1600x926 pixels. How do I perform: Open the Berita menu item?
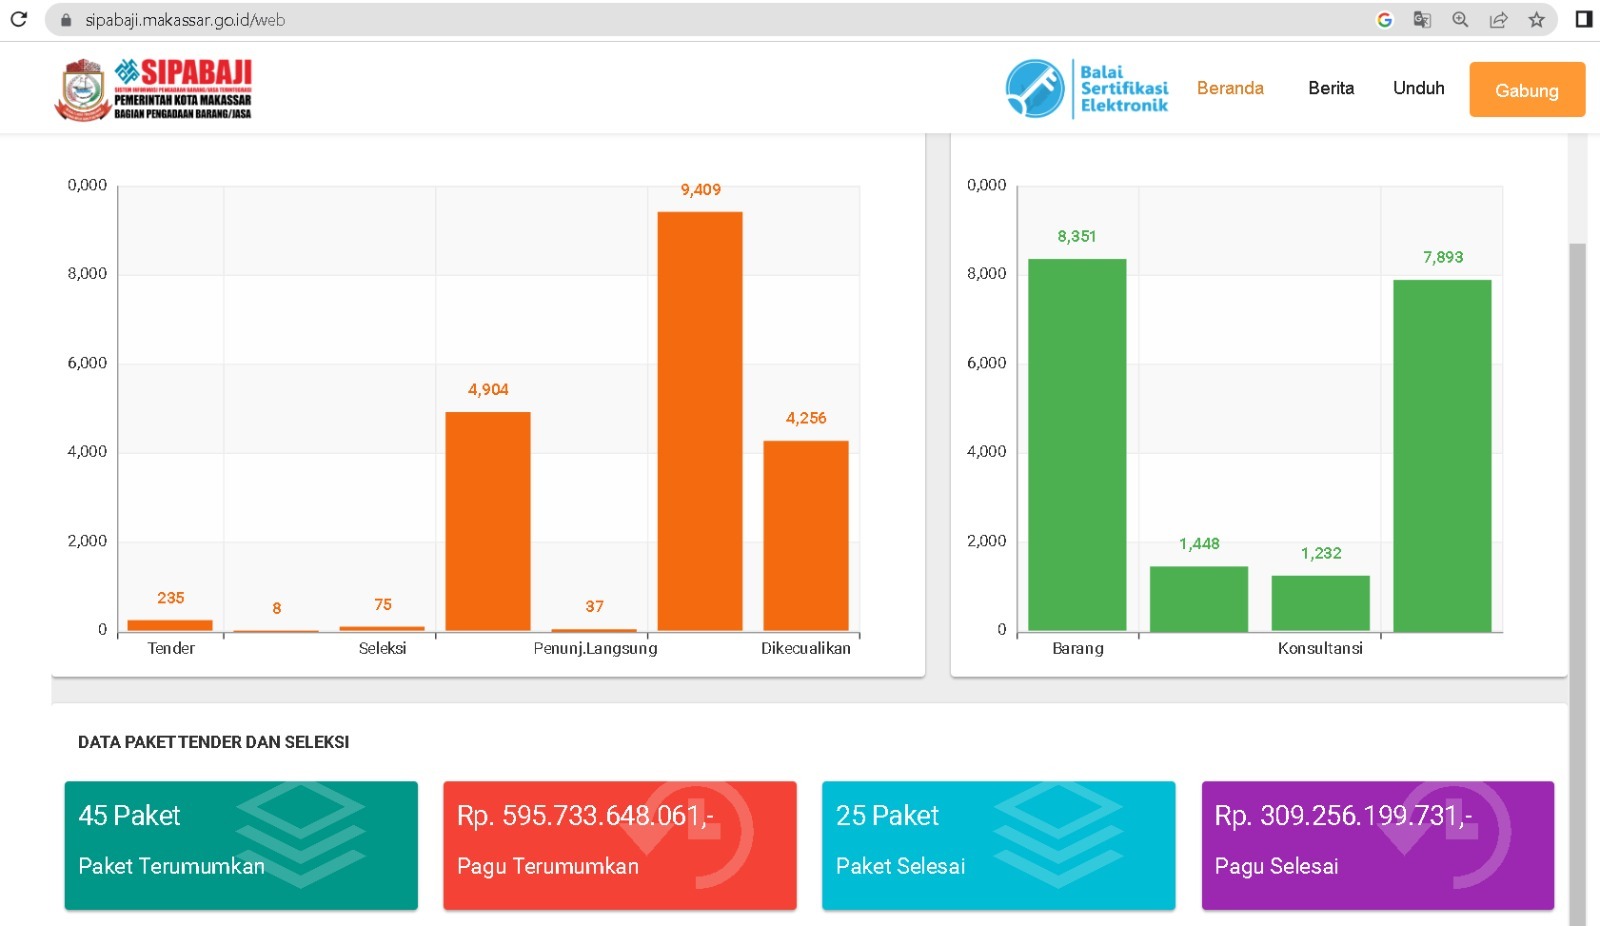(x=1331, y=88)
